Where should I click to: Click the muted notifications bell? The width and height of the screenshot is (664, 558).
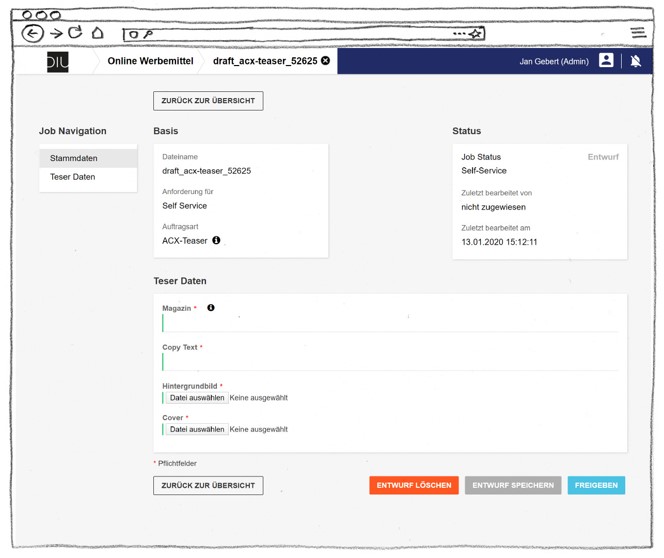[635, 61]
